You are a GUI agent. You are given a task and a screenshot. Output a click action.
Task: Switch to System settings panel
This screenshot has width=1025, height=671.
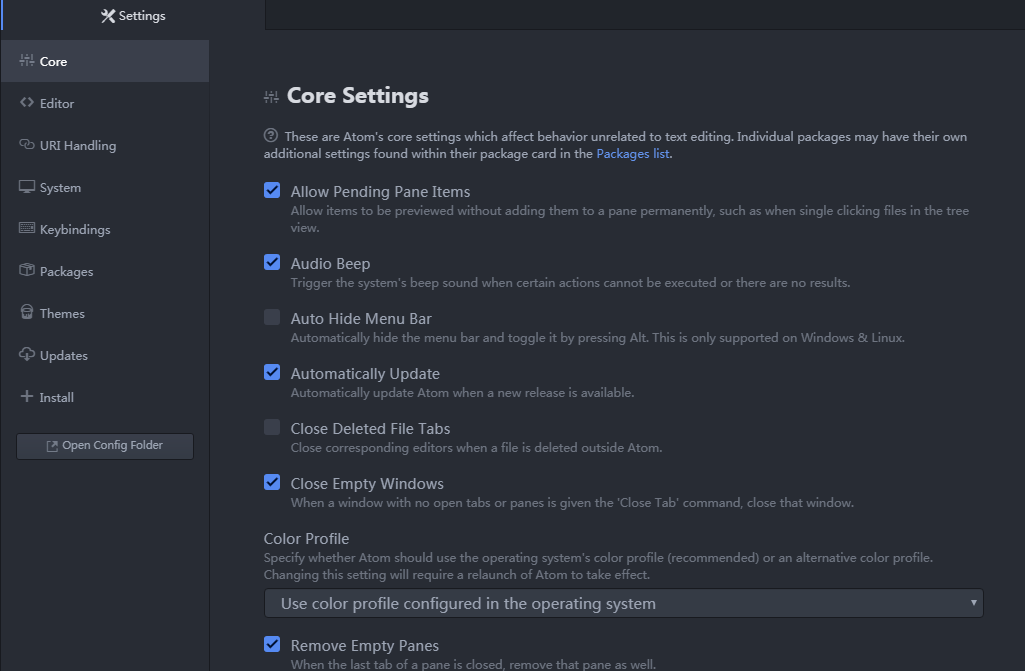point(105,187)
